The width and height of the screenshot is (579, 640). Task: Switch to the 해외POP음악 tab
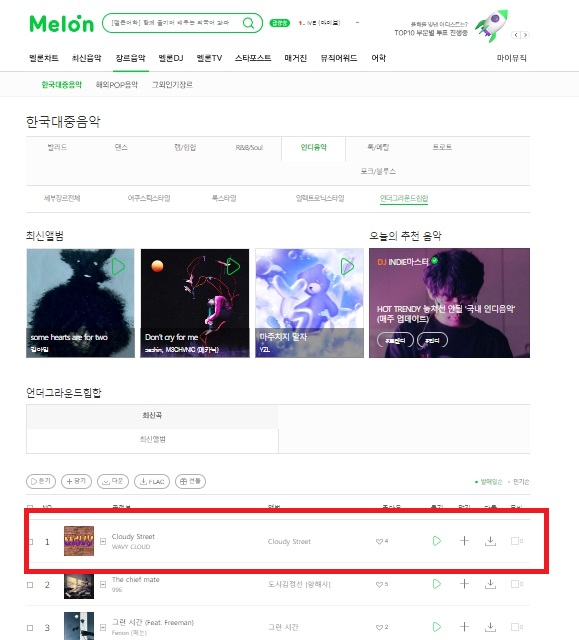117,84
